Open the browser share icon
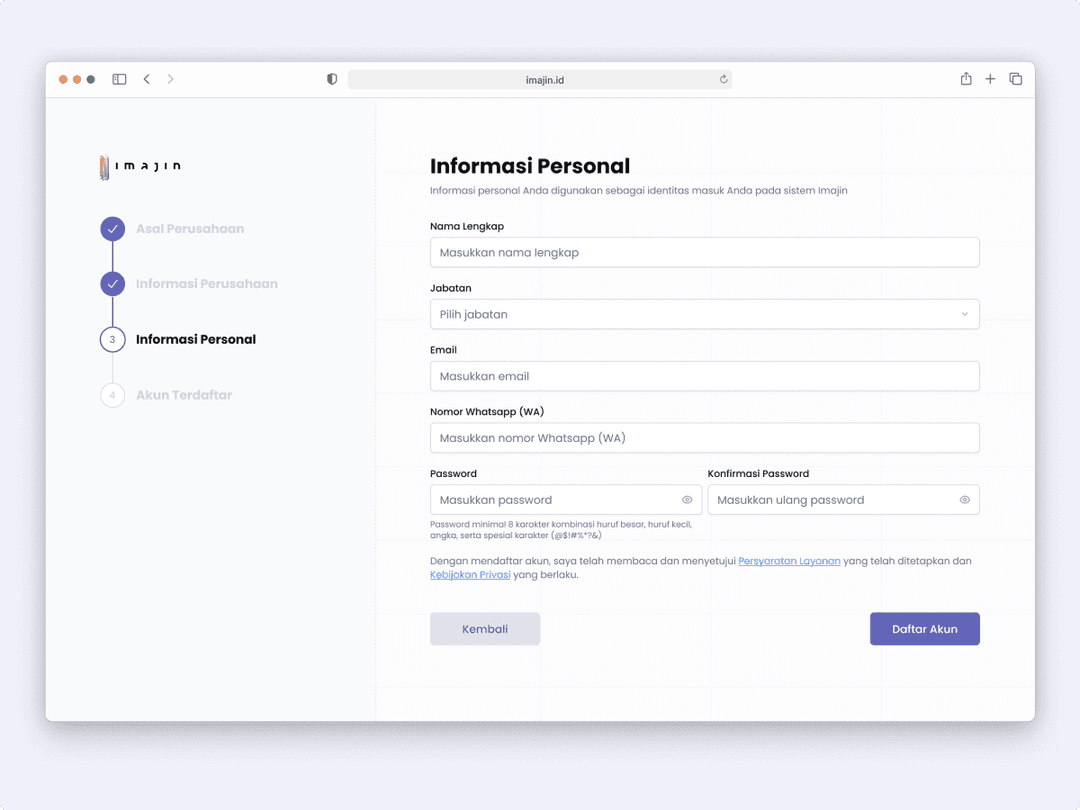 click(x=966, y=79)
